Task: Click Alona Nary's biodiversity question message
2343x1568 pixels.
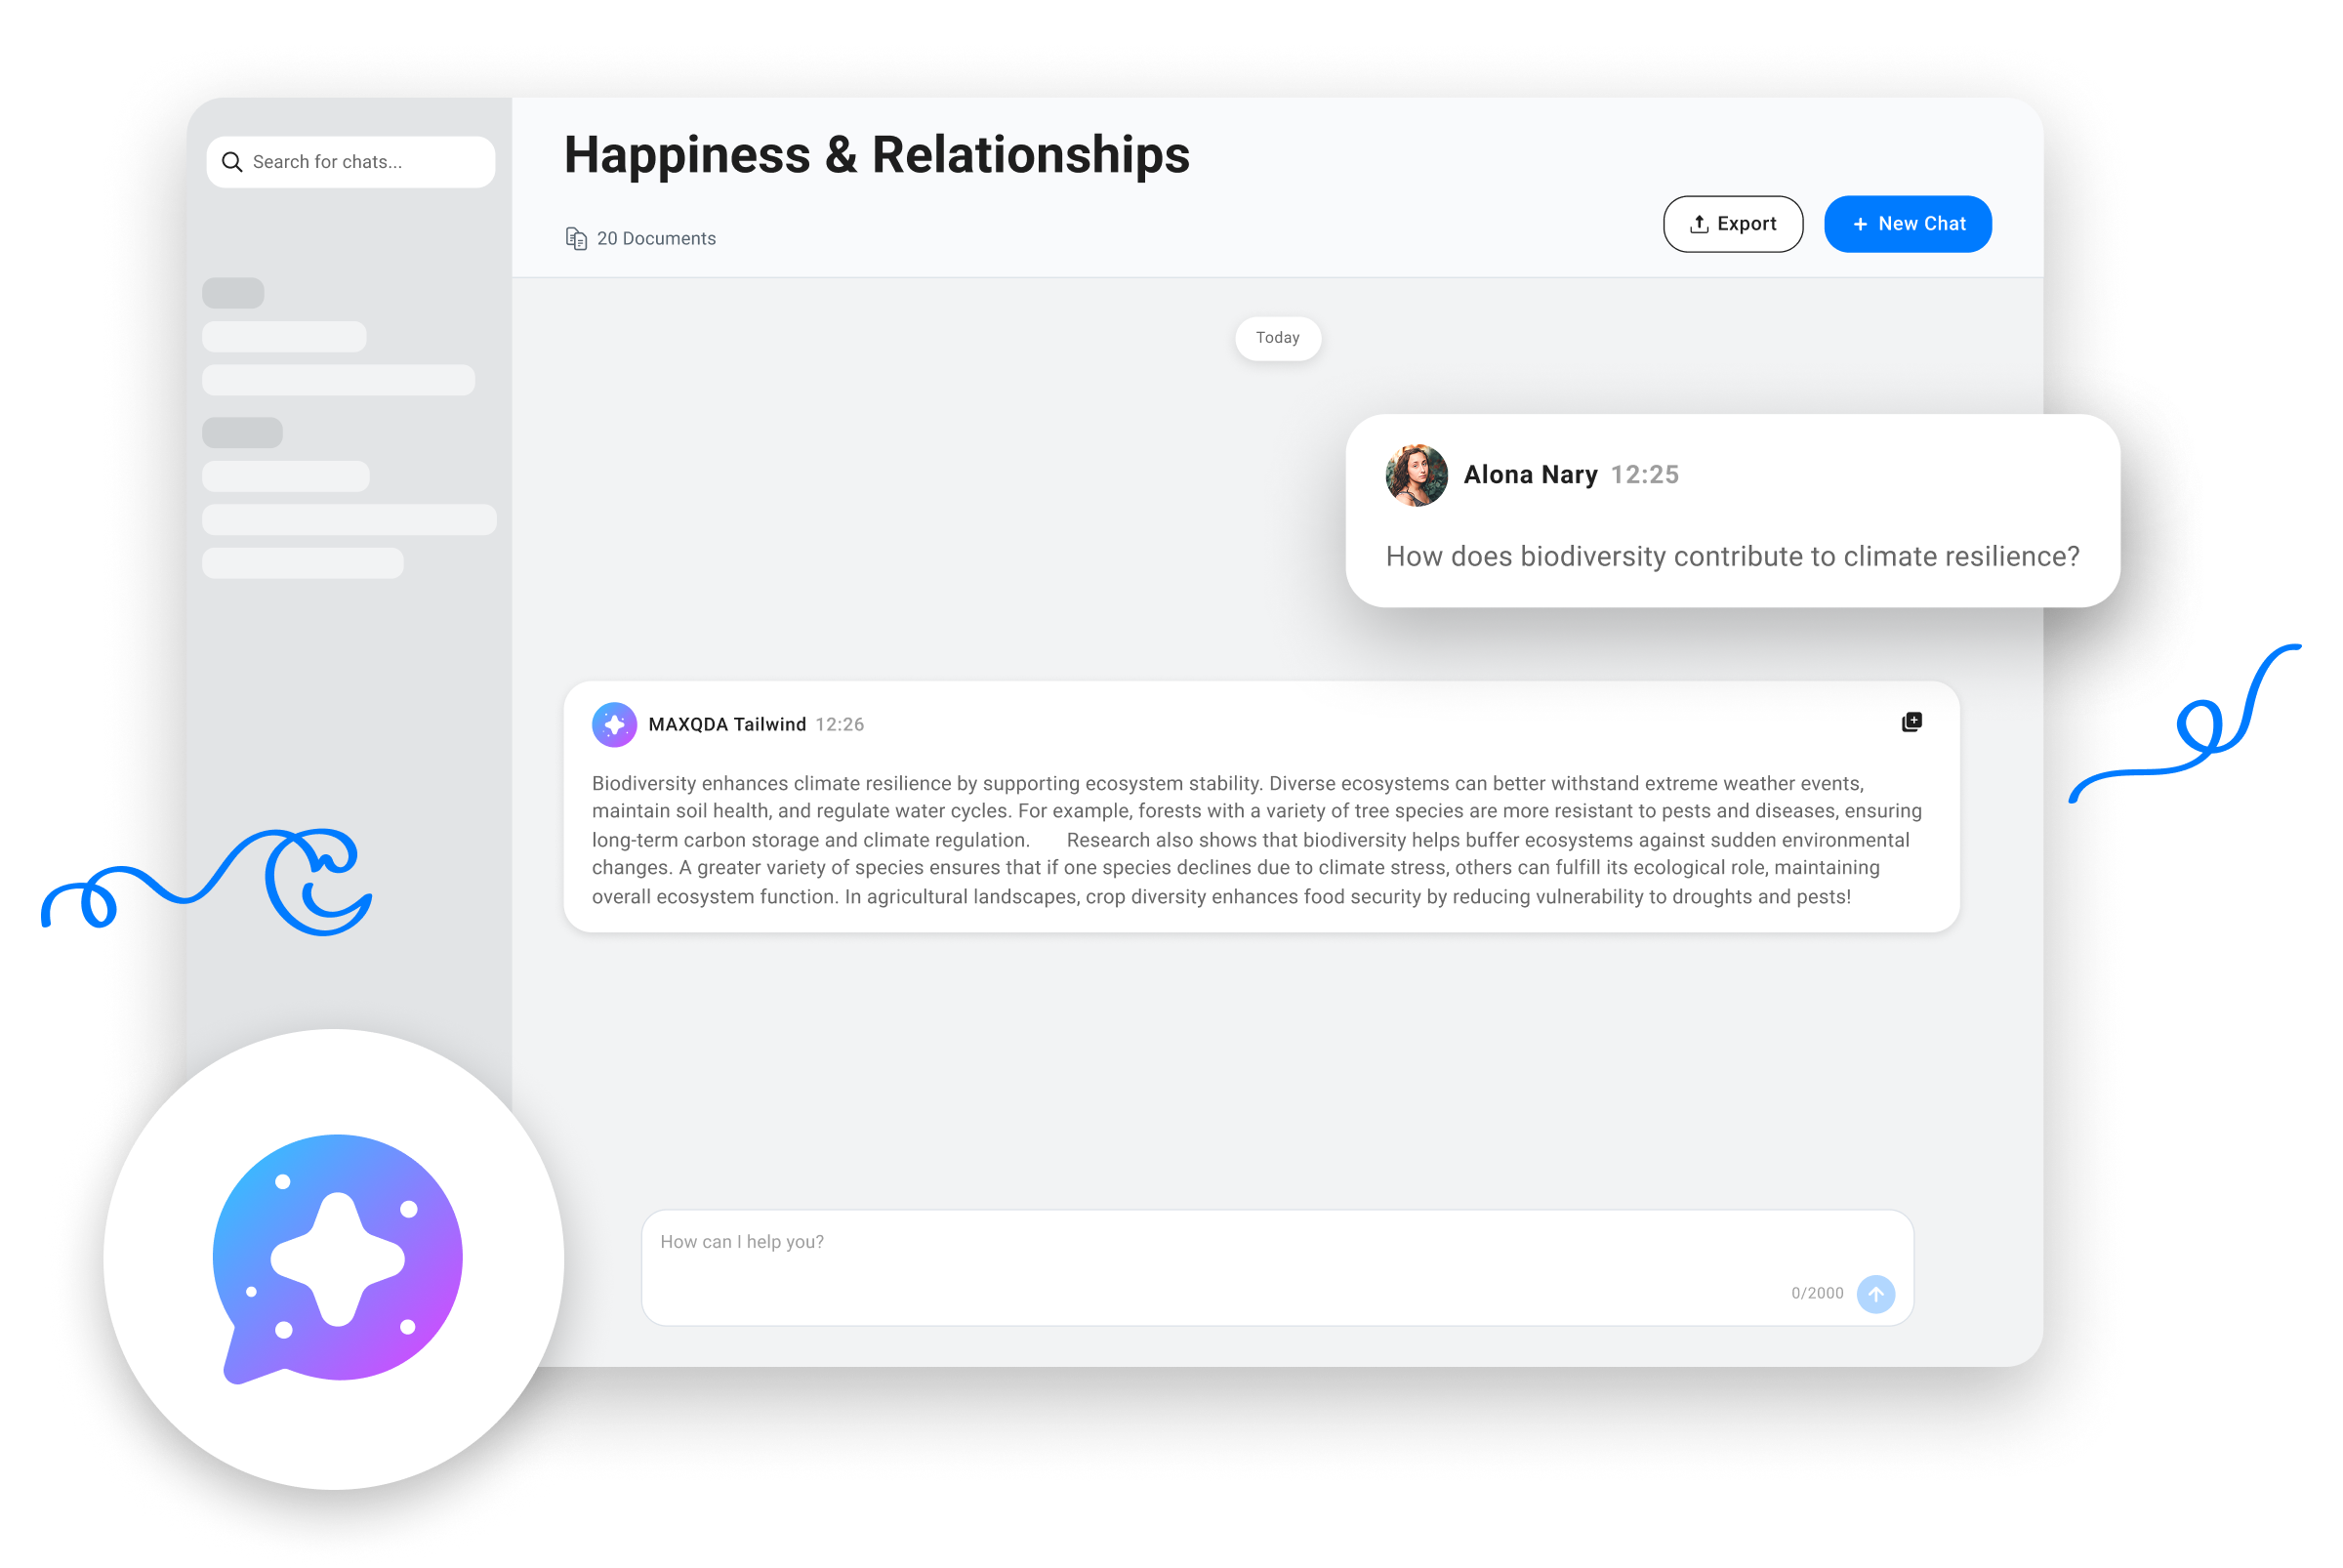Action: 1731,556
